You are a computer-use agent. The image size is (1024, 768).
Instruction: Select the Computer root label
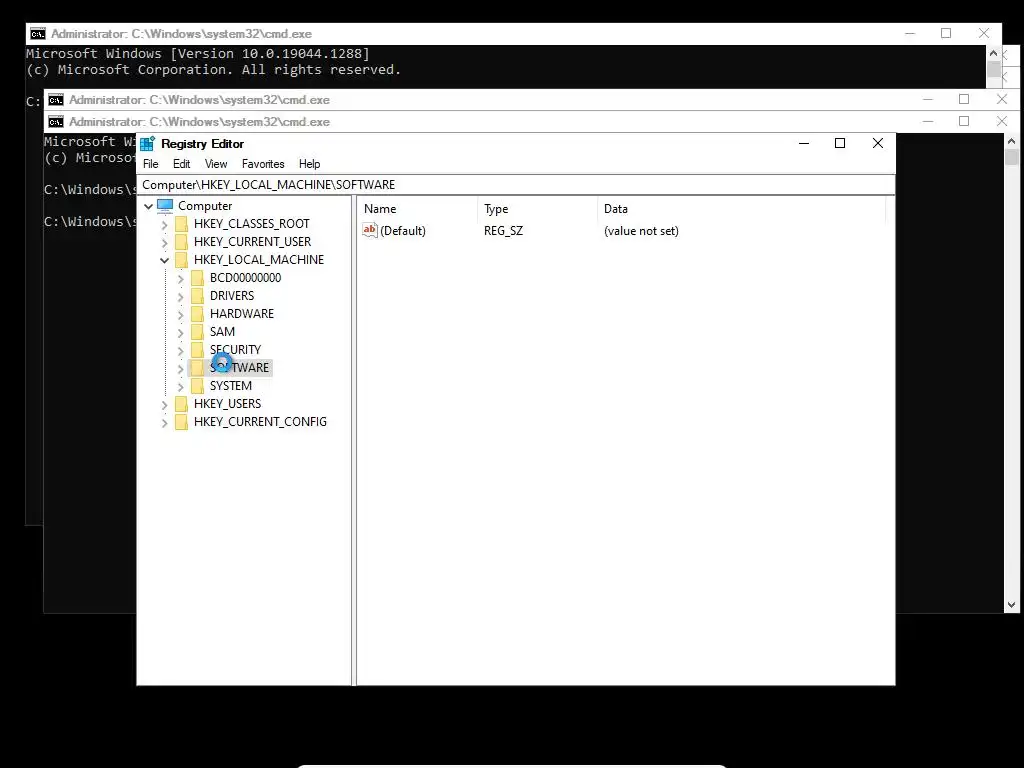(x=205, y=206)
